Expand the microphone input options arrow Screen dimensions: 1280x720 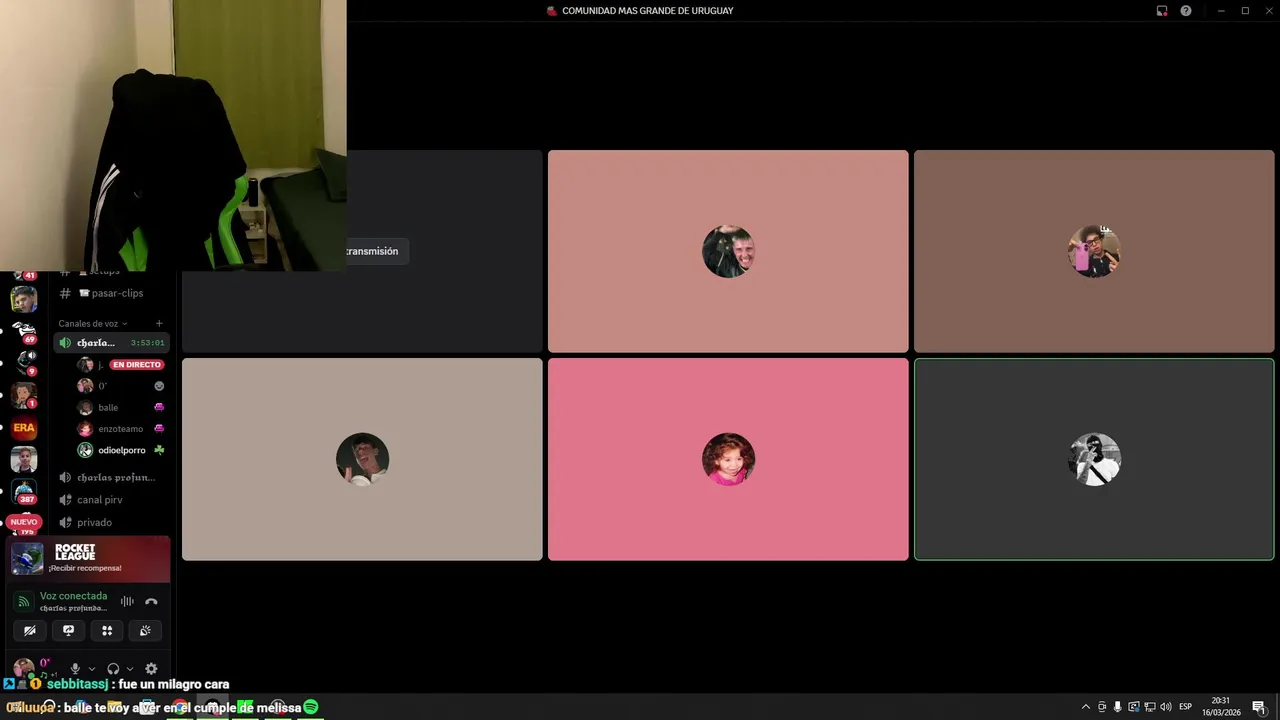(92, 669)
